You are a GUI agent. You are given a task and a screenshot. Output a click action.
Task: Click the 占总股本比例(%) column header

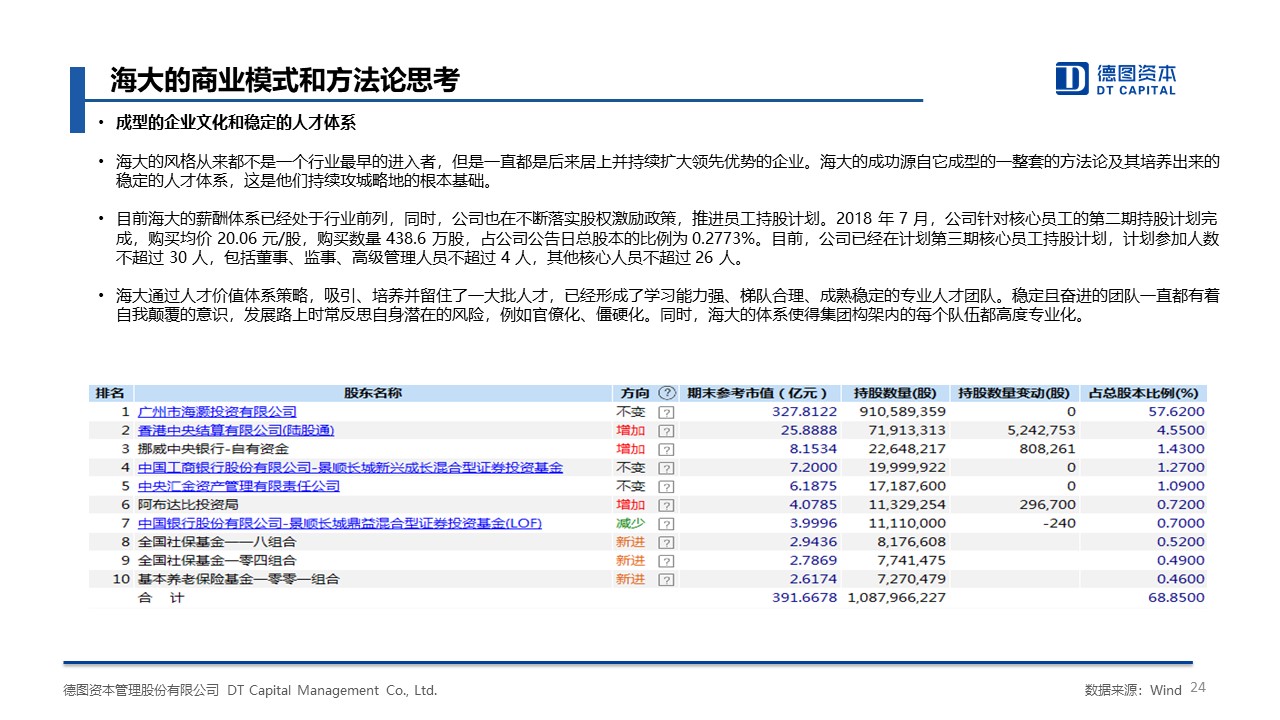click(x=1144, y=393)
